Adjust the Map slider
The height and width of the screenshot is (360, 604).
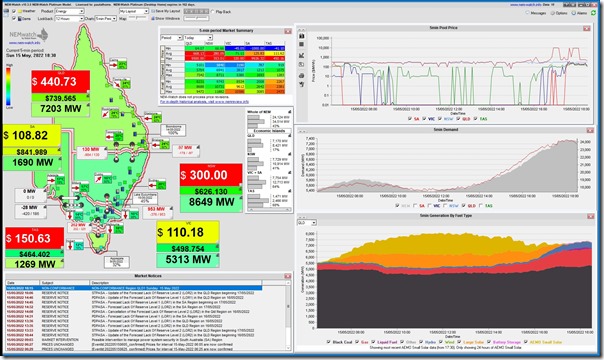pyautogui.click(x=137, y=18)
